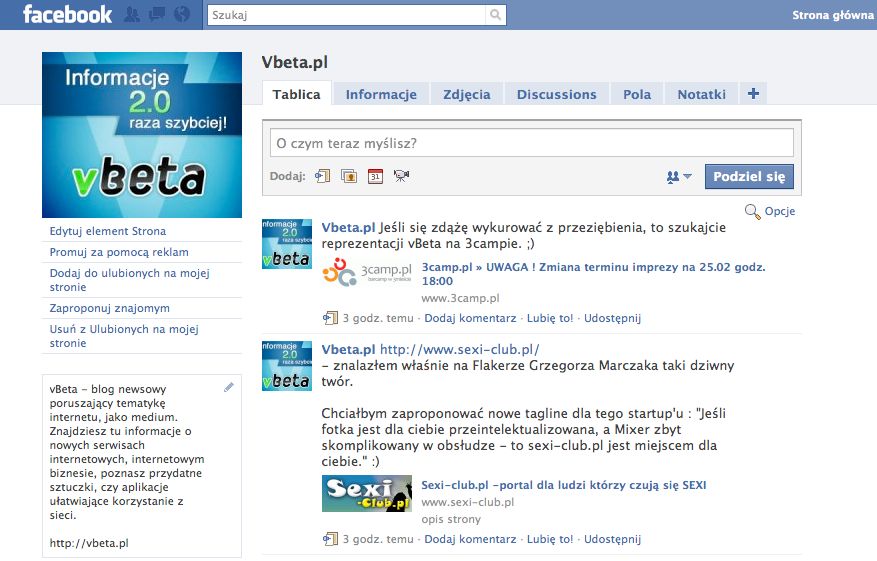Viewport: 877px width, 561px height.
Task: Click the link icon beside 3camp post timestamp
Action: point(331,318)
